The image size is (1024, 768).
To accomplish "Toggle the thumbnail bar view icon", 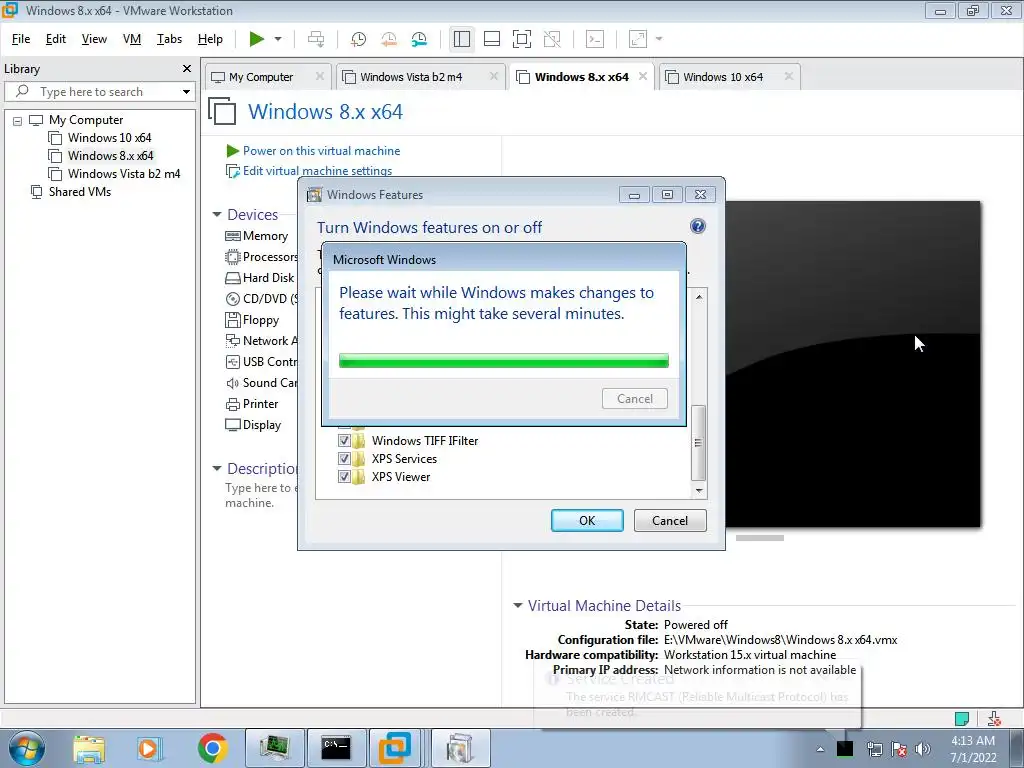I will (492, 39).
